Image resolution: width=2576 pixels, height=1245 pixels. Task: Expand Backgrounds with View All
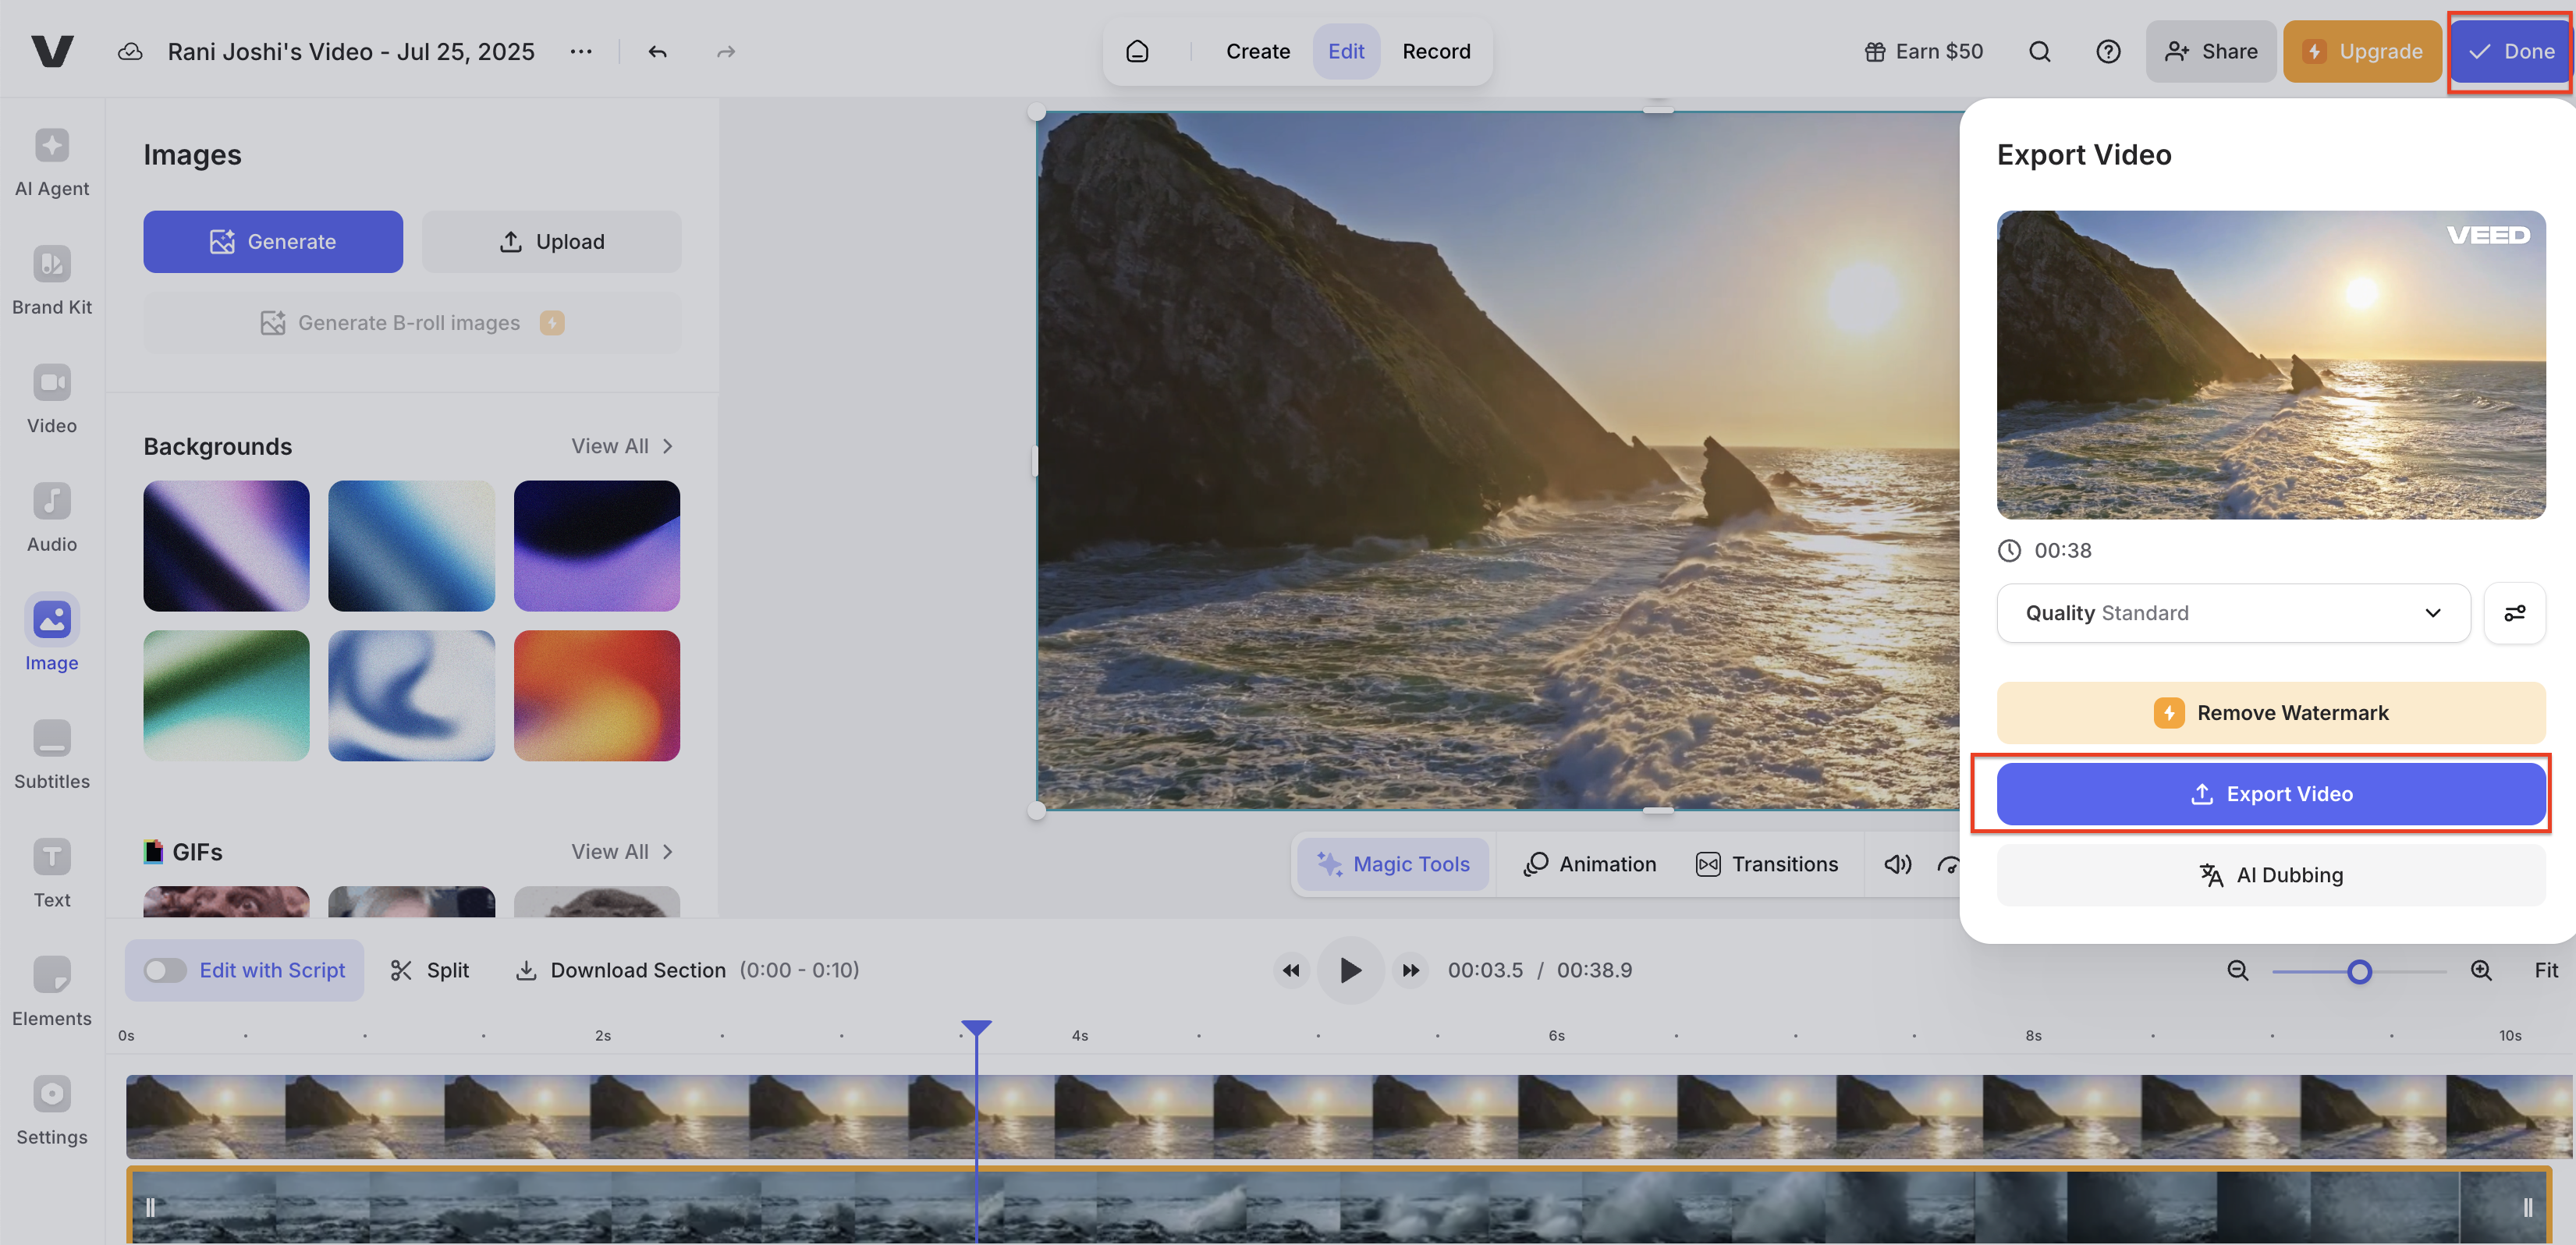(621, 446)
